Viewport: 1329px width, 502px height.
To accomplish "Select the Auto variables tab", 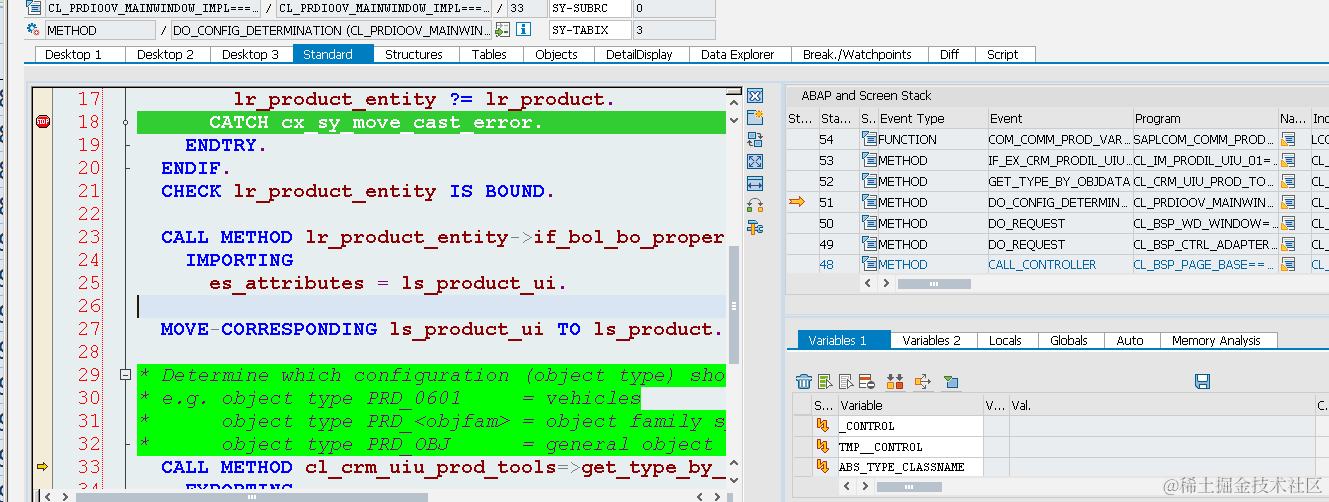I will click(1130, 340).
